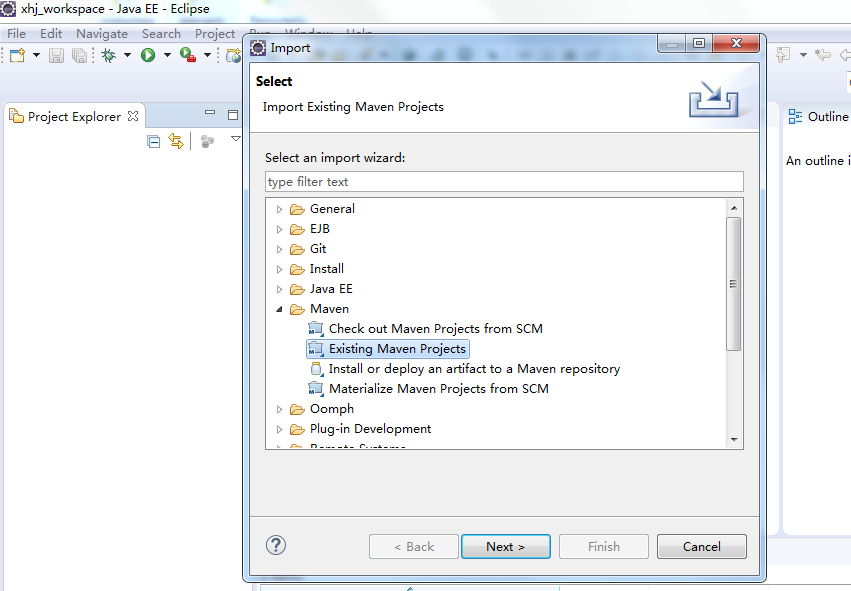Click the Eclipse icon in Import title bar
This screenshot has height=591, width=851.
click(258, 48)
